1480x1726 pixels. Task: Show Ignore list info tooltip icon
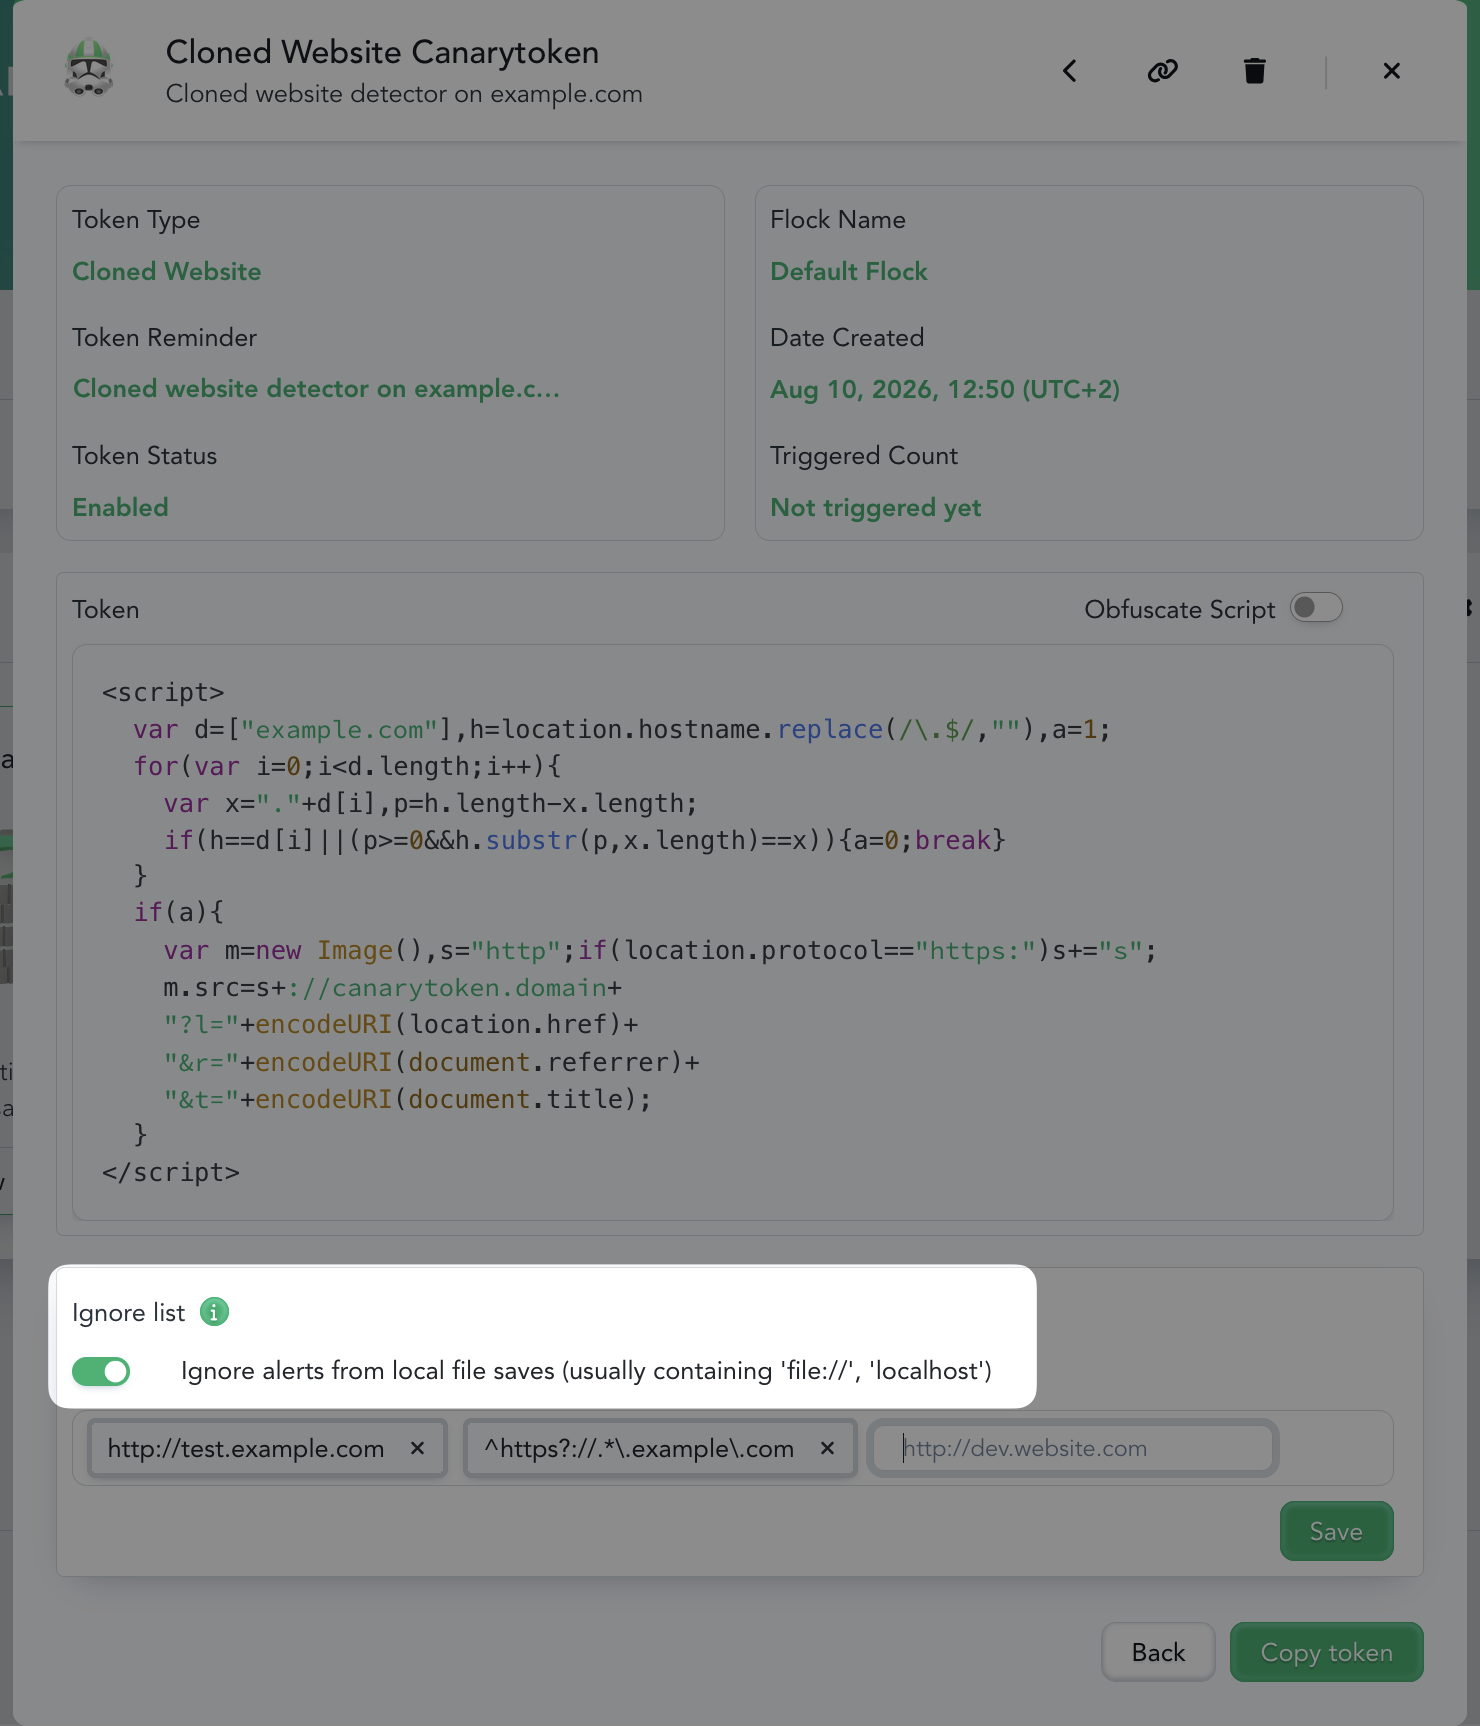214,1312
